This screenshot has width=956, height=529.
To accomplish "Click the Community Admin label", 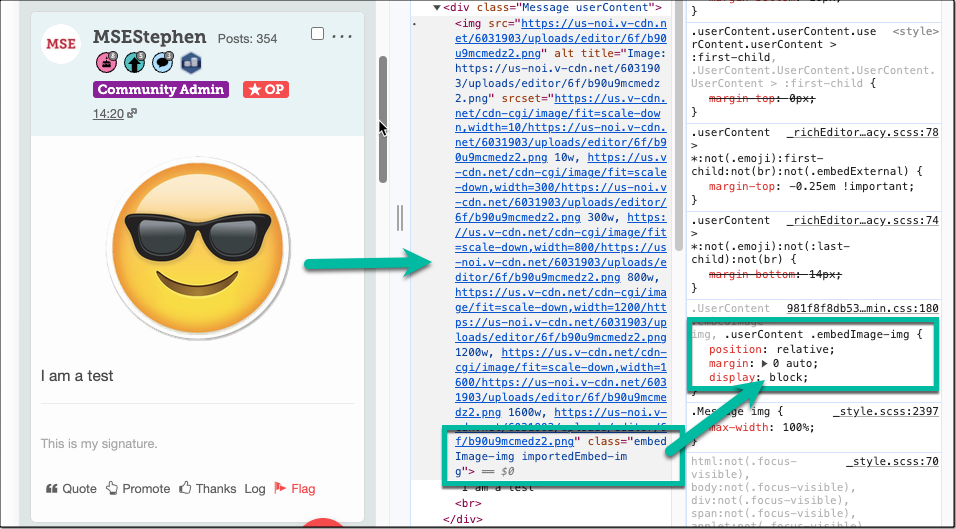I will (161, 90).
